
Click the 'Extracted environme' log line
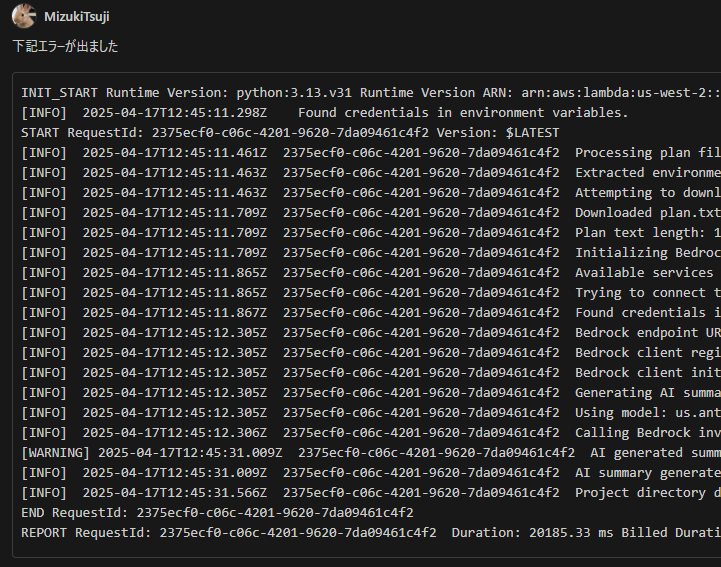pos(371,173)
